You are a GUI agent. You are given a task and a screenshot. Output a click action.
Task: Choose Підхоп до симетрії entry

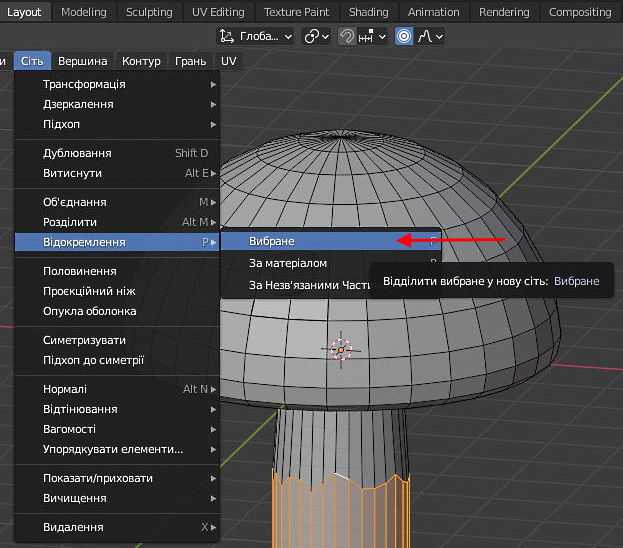tap(117, 360)
